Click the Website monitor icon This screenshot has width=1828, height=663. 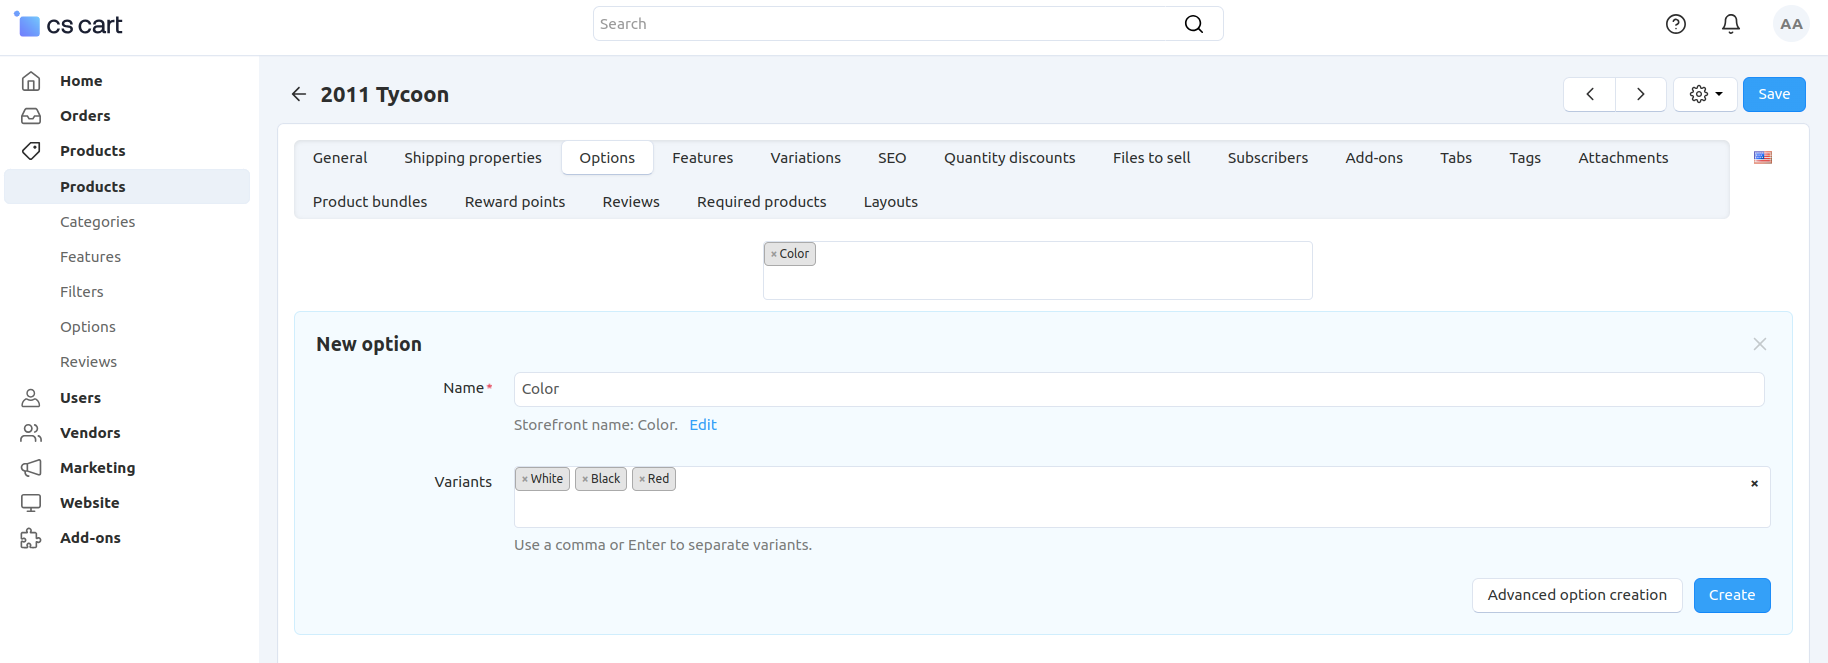[x=31, y=503]
